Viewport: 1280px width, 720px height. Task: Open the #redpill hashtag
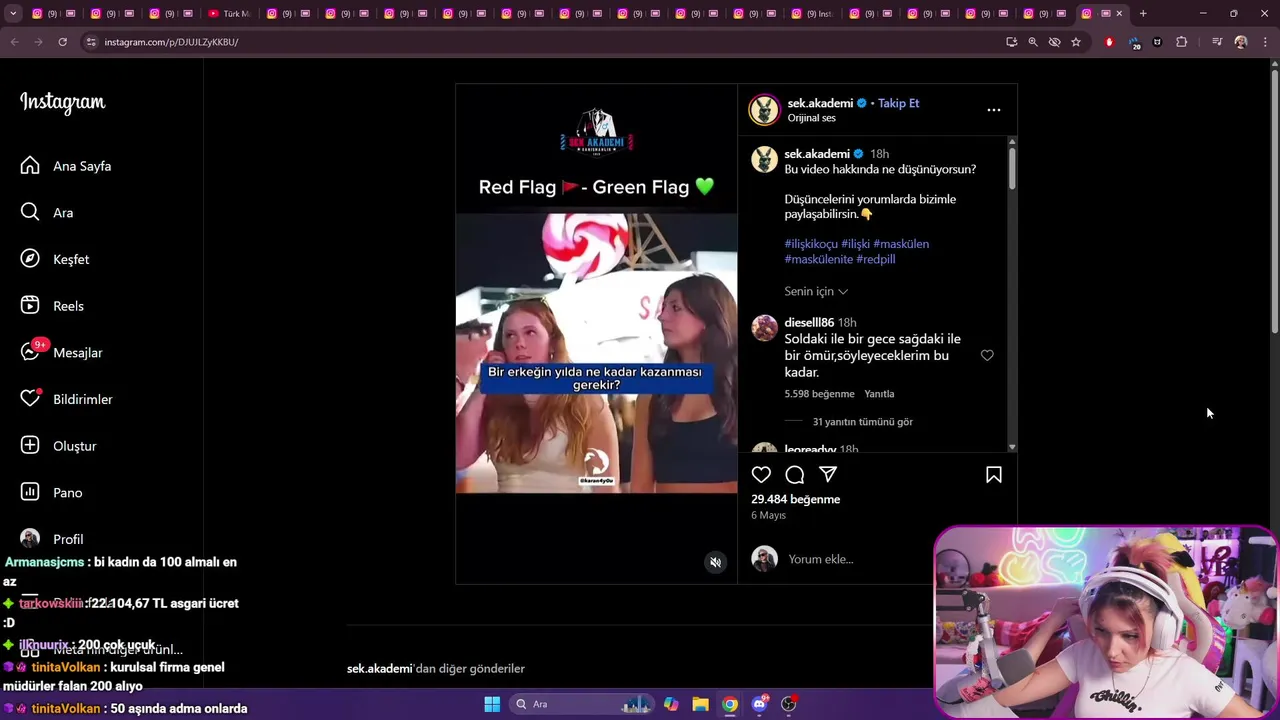tap(875, 259)
